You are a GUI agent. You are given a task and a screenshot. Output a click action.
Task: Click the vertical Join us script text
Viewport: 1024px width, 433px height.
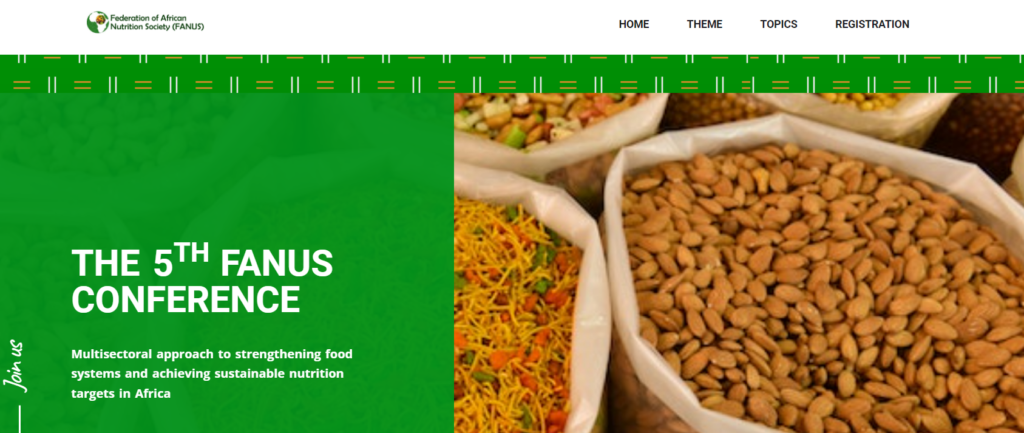16,366
